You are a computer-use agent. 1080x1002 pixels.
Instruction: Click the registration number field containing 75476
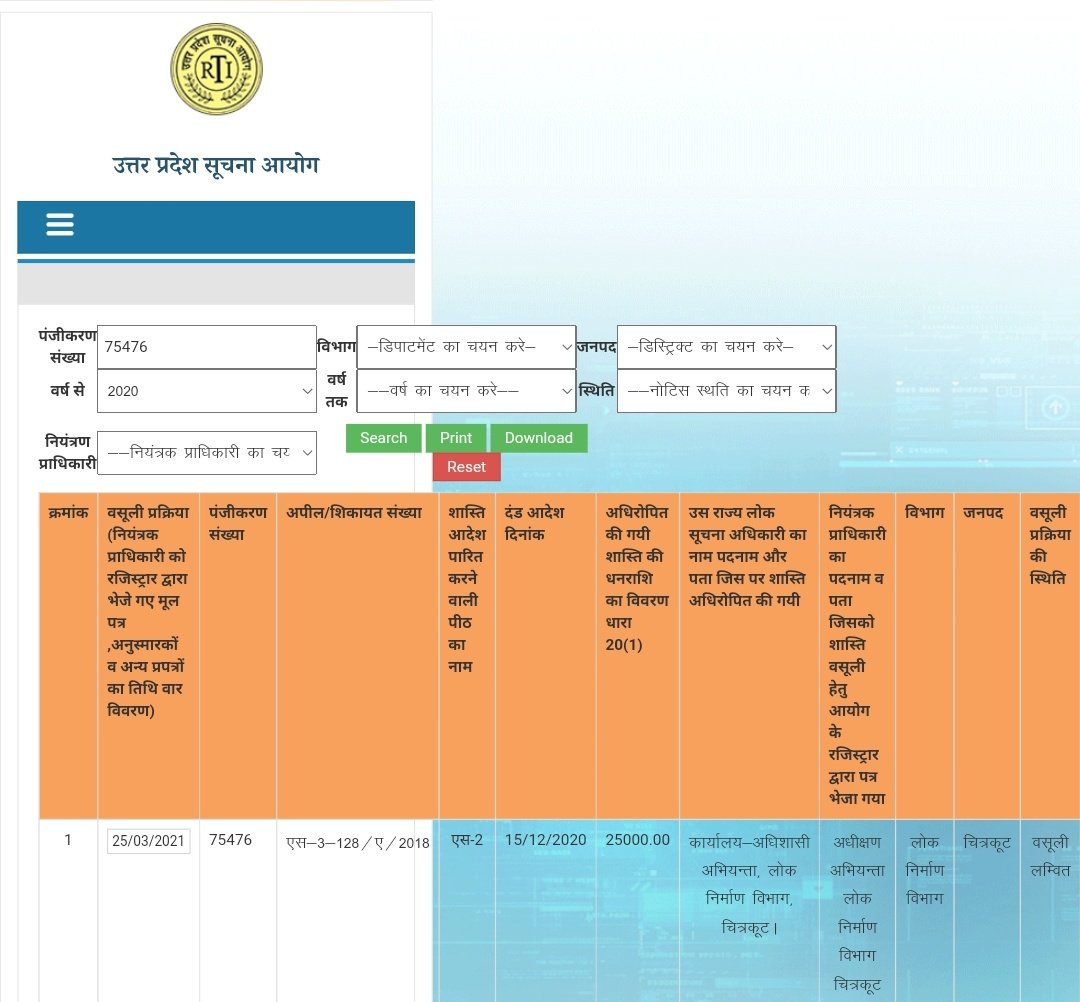point(207,346)
